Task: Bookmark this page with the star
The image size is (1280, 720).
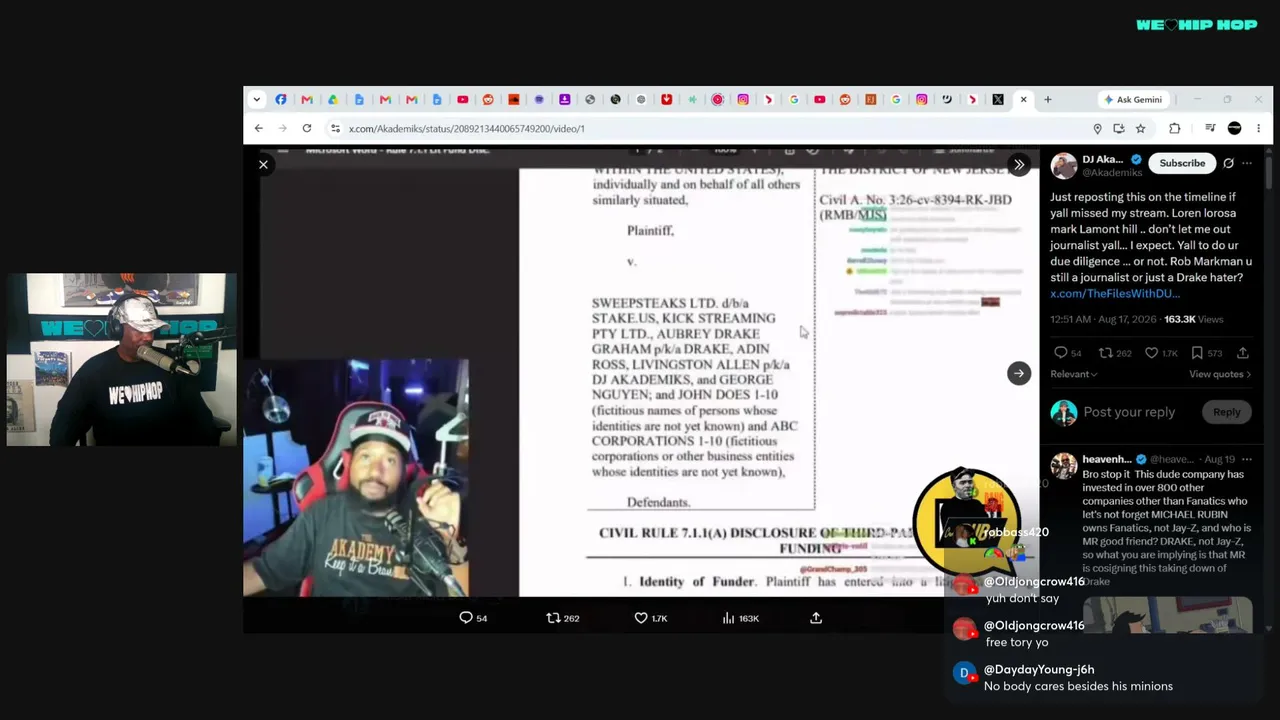Action: (x=1140, y=128)
